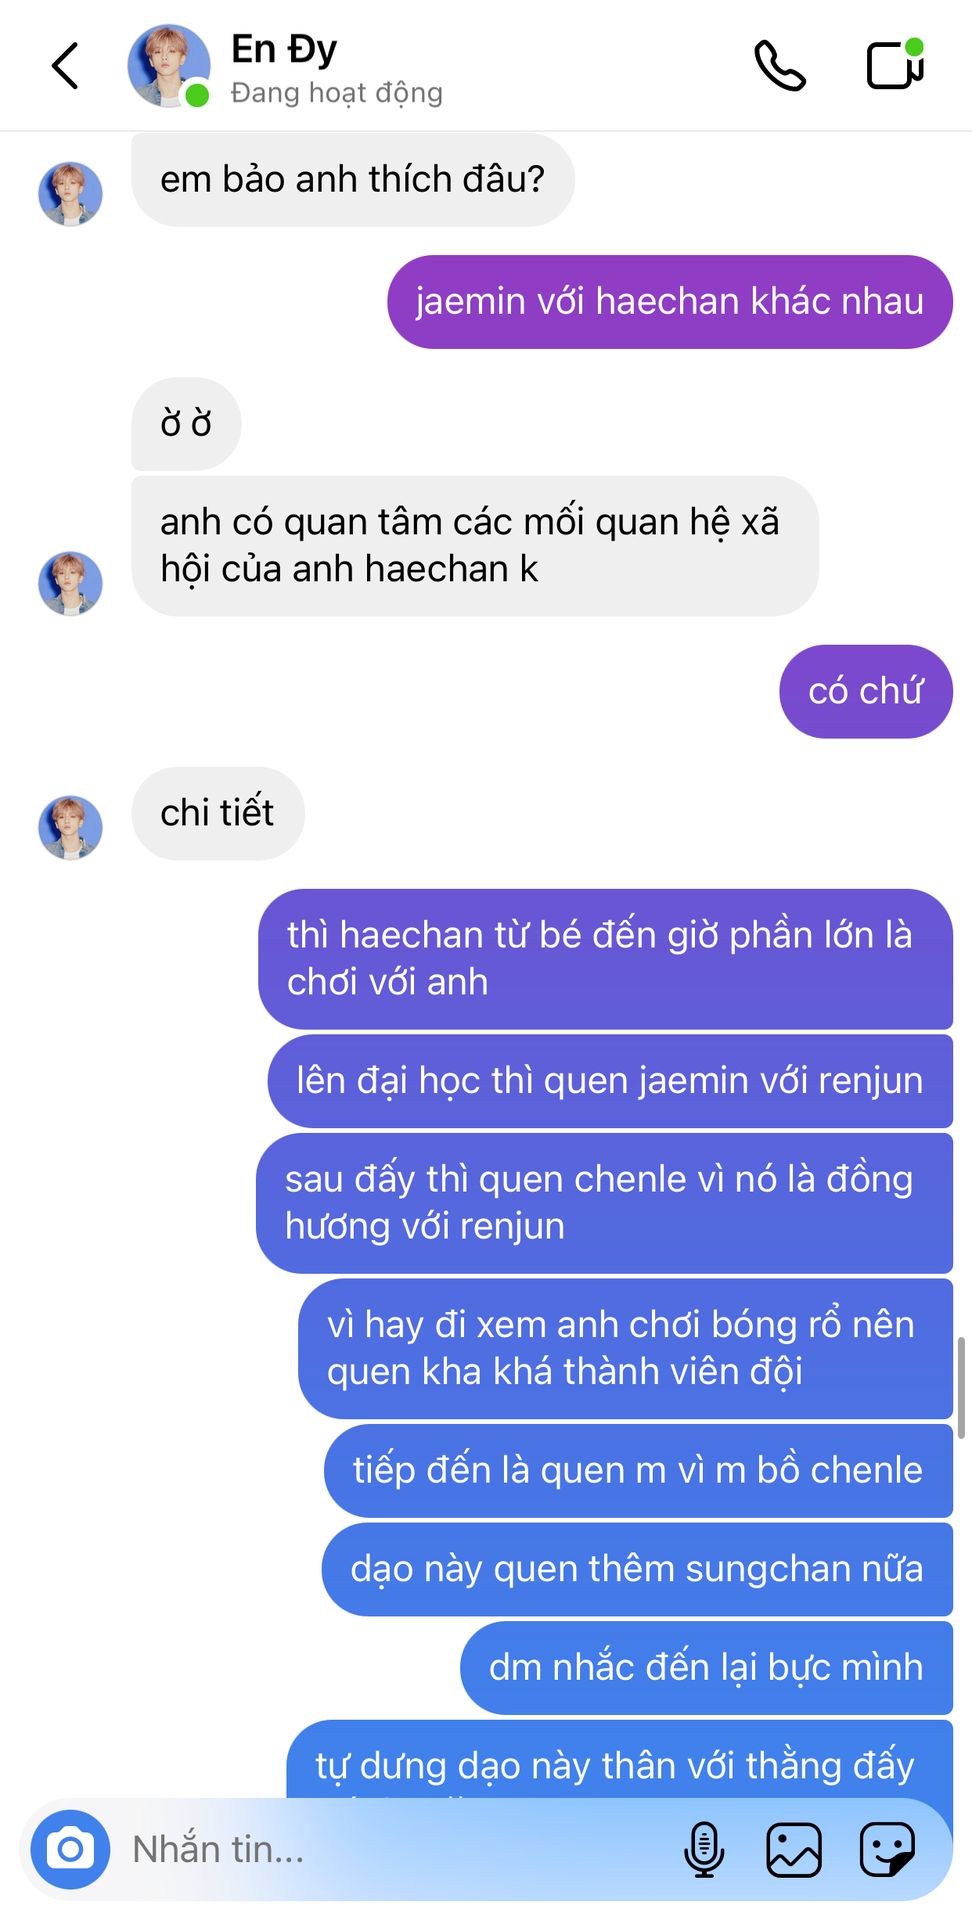Tap 'Đang hoạt động' status text
This screenshot has height=1920, width=972.
336,93
